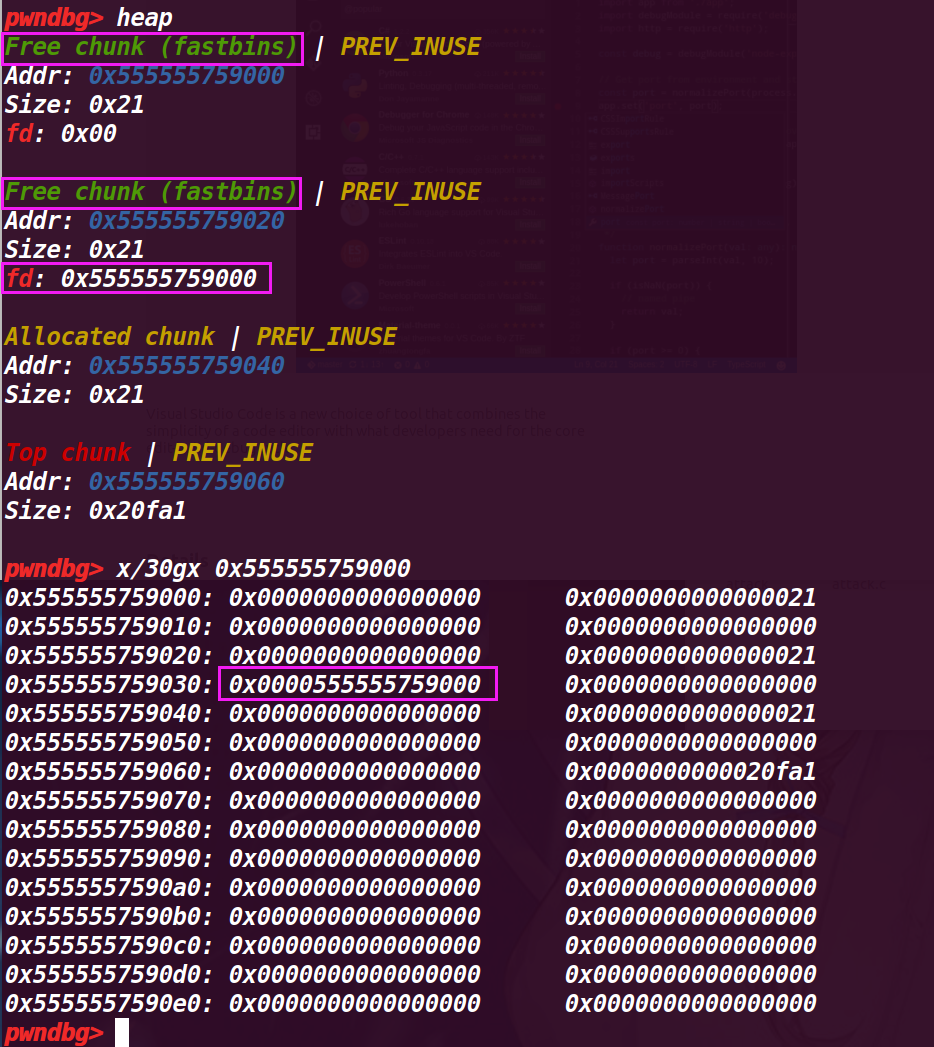
Task: Click the cursor at the last pwndbg prompt
Action: pos(122,1032)
